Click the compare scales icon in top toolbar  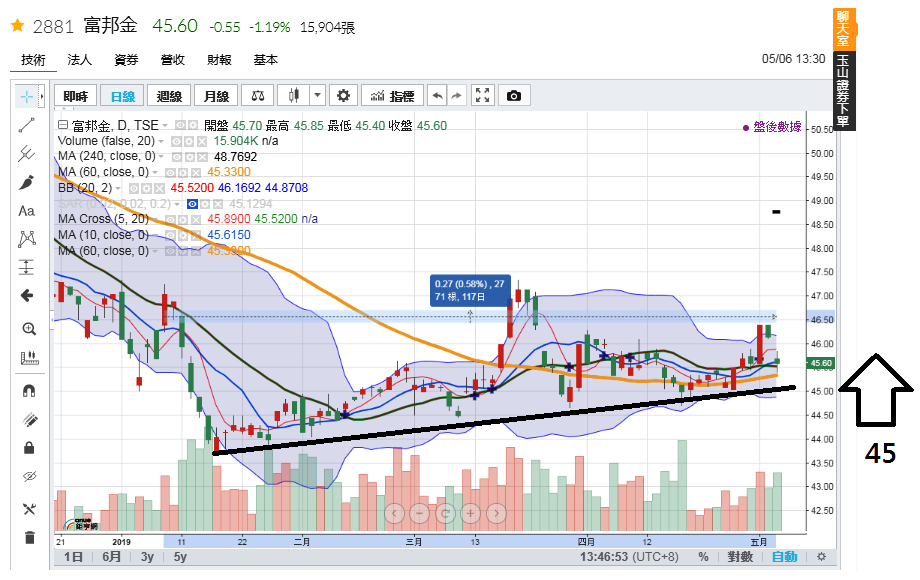pyautogui.click(x=258, y=96)
